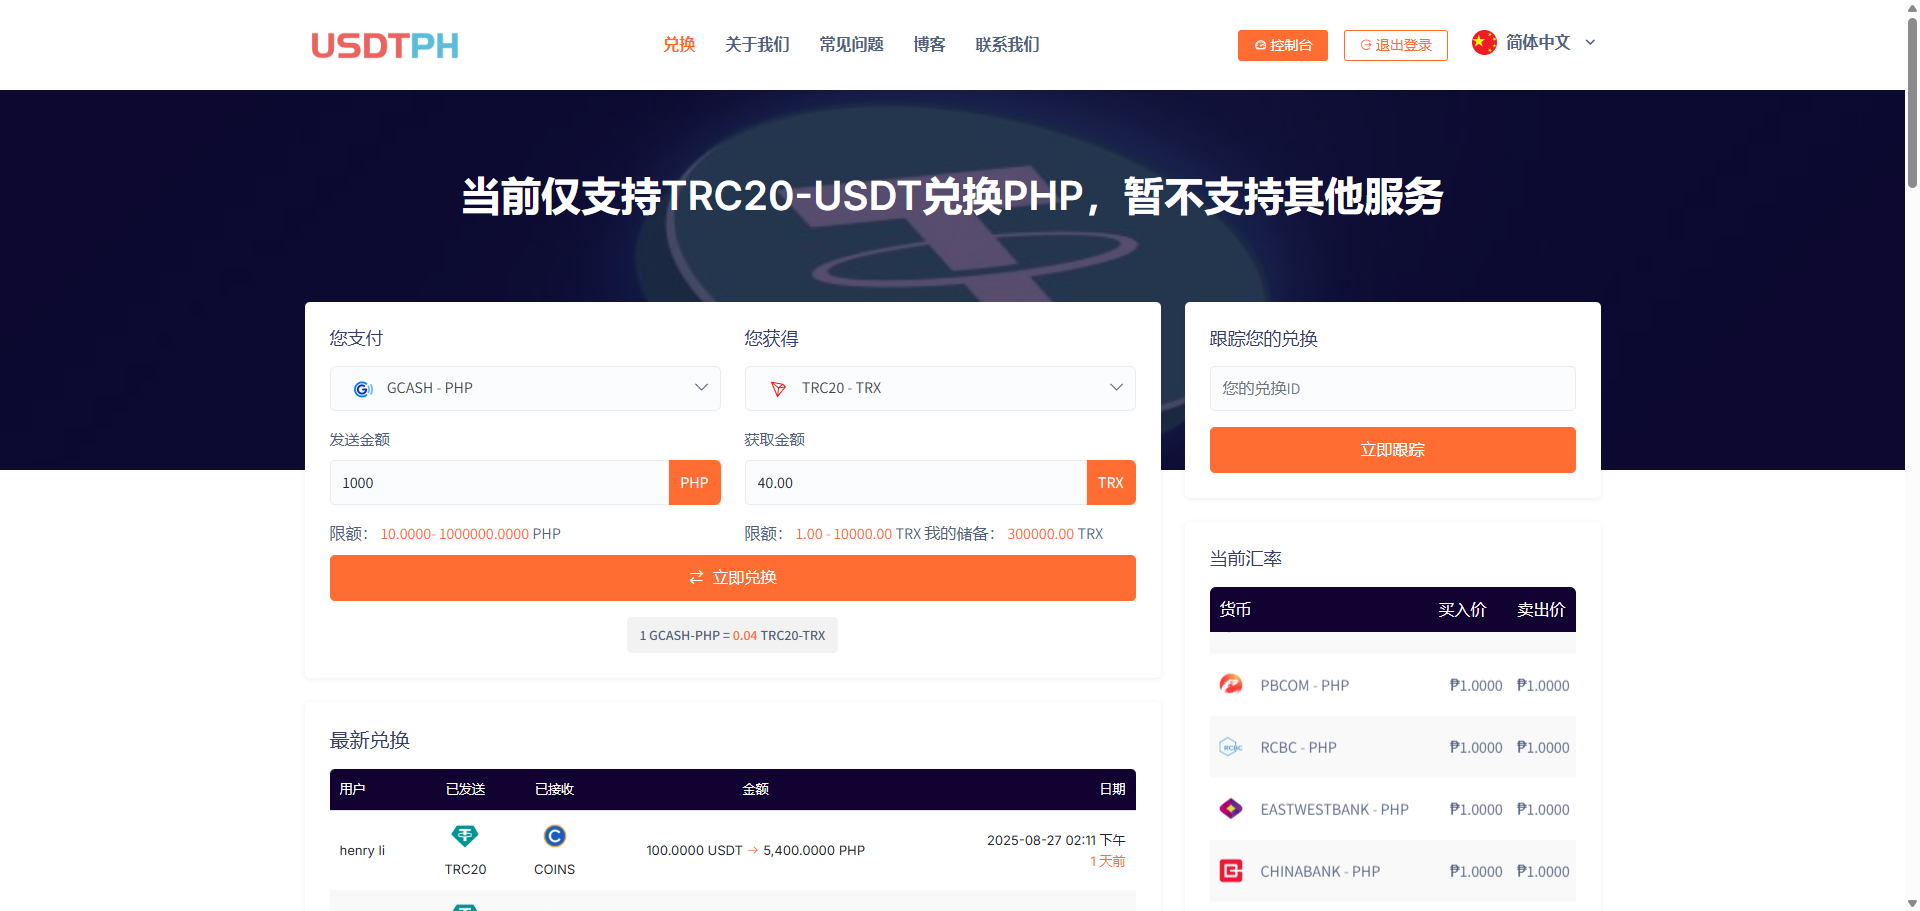The height and width of the screenshot is (911, 1920).
Task: Click the receive limit 1.00 - 10000.00 value
Action: pos(844,534)
